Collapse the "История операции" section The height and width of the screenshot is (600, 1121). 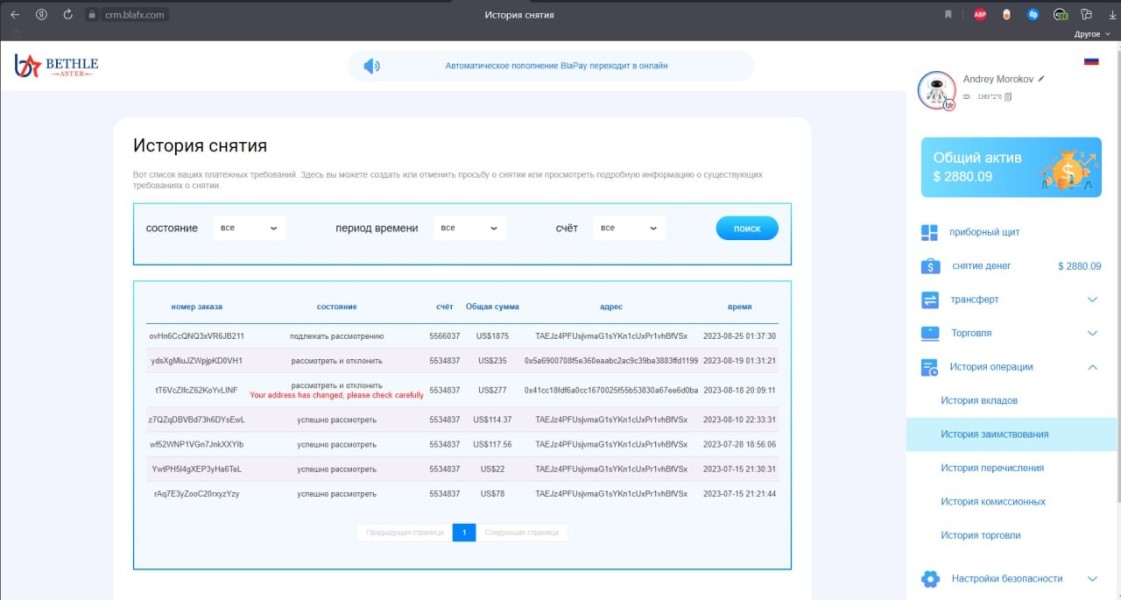click(x=1092, y=367)
